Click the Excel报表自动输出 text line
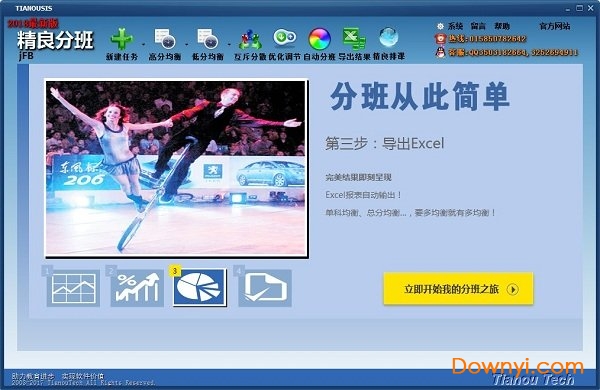Image resolution: width=600 pixels, height=390 pixels. click(x=363, y=195)
